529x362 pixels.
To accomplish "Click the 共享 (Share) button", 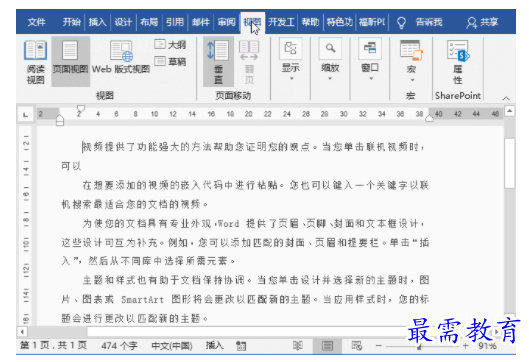I will tap(482, 23).
